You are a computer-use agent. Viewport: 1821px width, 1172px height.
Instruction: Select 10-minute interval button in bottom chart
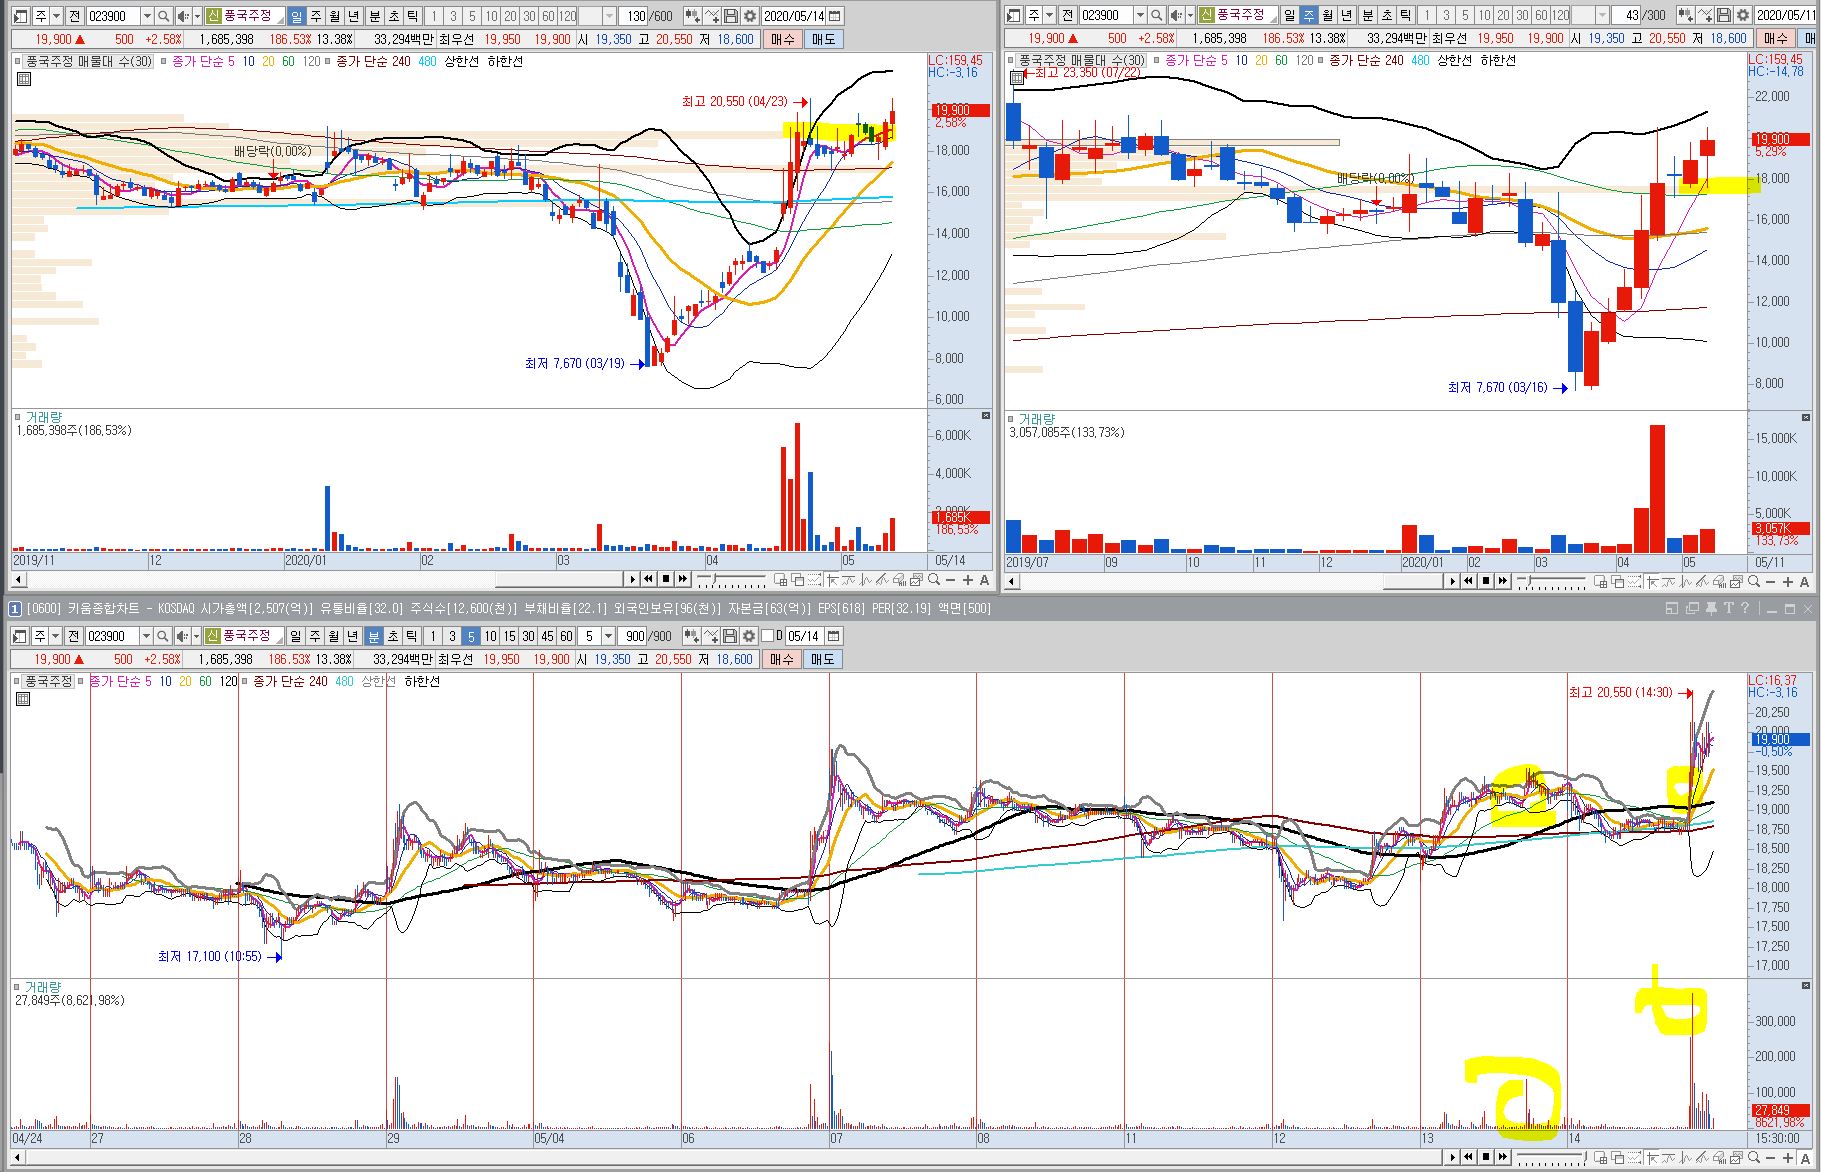point(490,636)
